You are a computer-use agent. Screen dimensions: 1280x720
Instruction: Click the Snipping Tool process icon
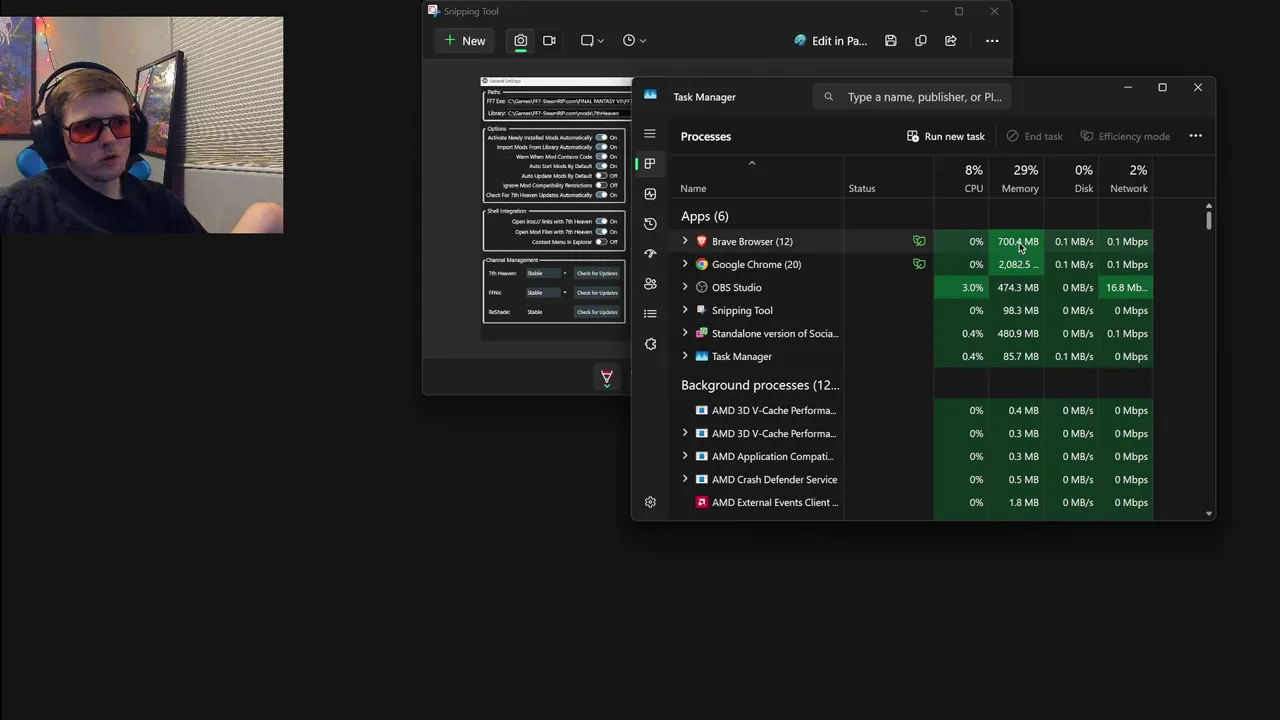point(702,310)
